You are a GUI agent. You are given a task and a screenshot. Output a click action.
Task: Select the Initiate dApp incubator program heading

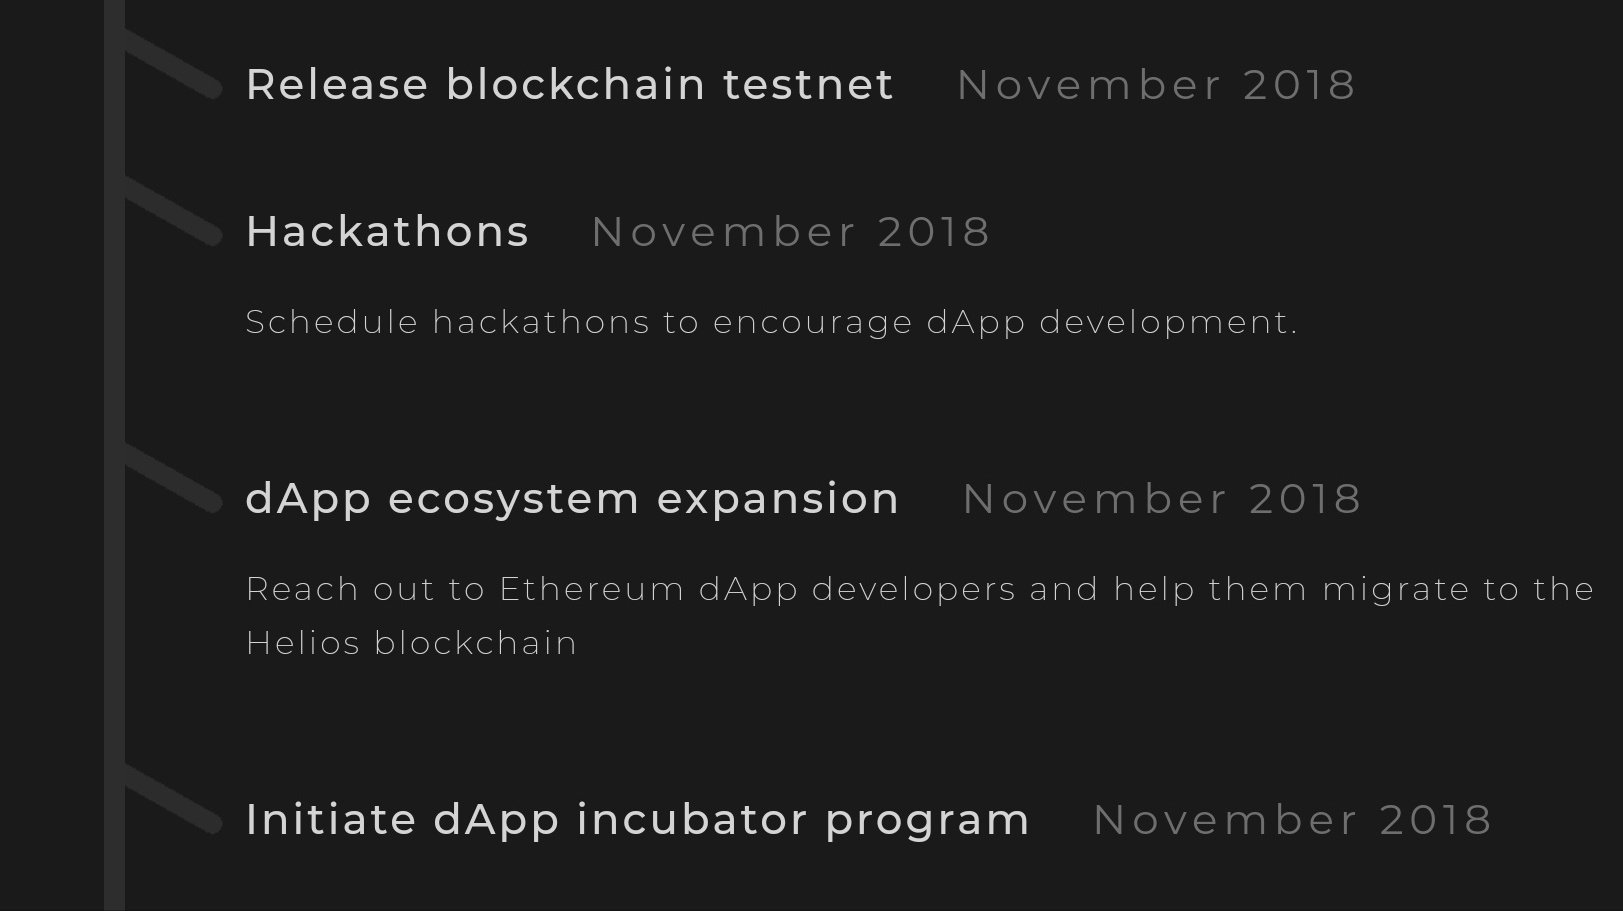637,820
